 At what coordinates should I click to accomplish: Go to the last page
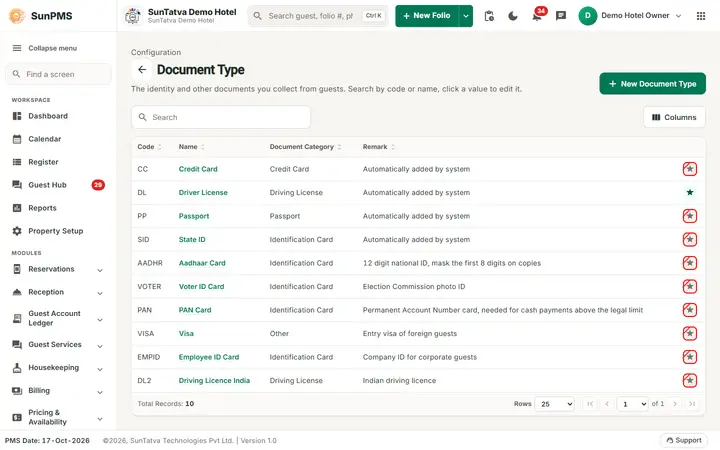[692, 404]
